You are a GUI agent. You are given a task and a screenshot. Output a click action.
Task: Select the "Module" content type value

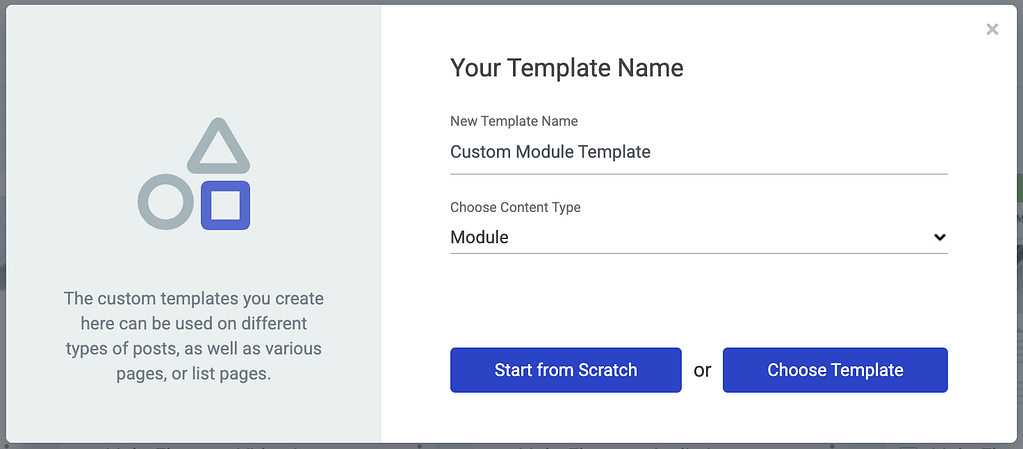[x=480, y=237]
